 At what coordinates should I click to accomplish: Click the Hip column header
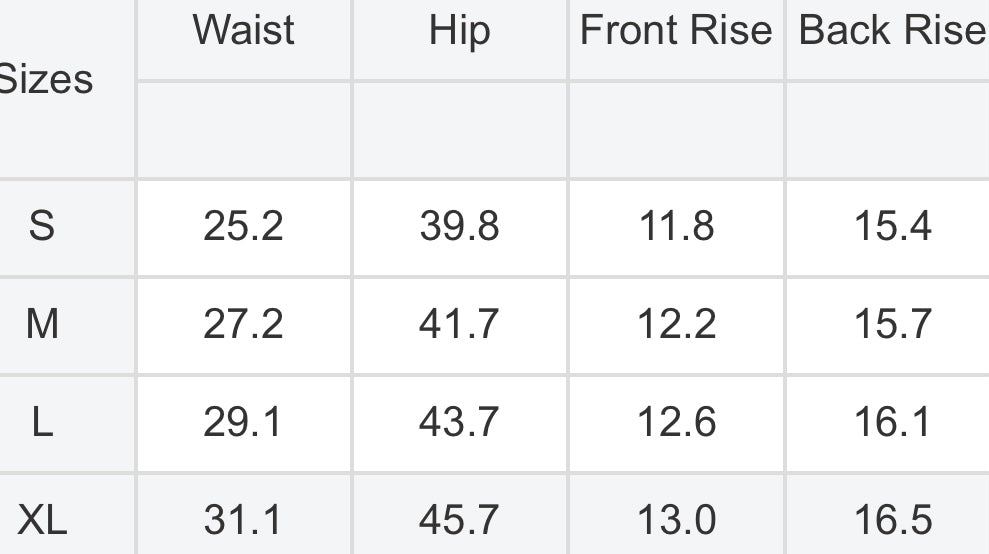[x=459, y=32]
